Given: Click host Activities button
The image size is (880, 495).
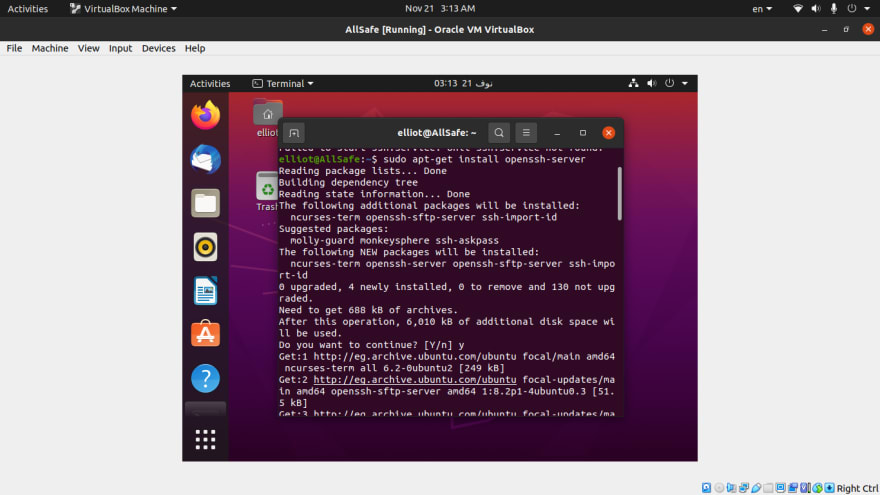Looking at the screenshot, I should pos(28,8).
